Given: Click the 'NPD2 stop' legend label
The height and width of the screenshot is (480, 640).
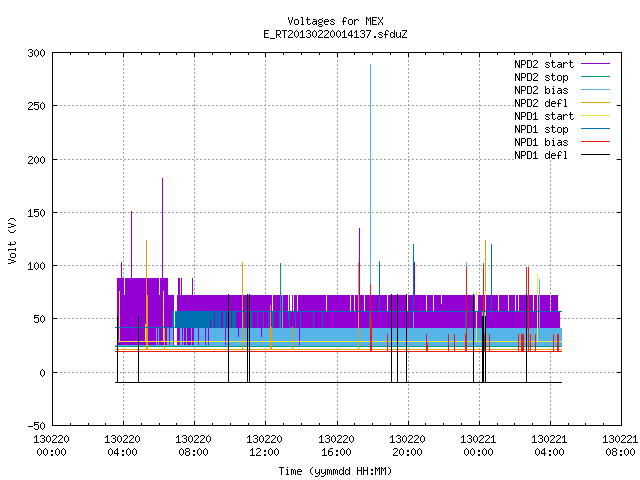Looking at the screenshot, I should coord(541,77).
